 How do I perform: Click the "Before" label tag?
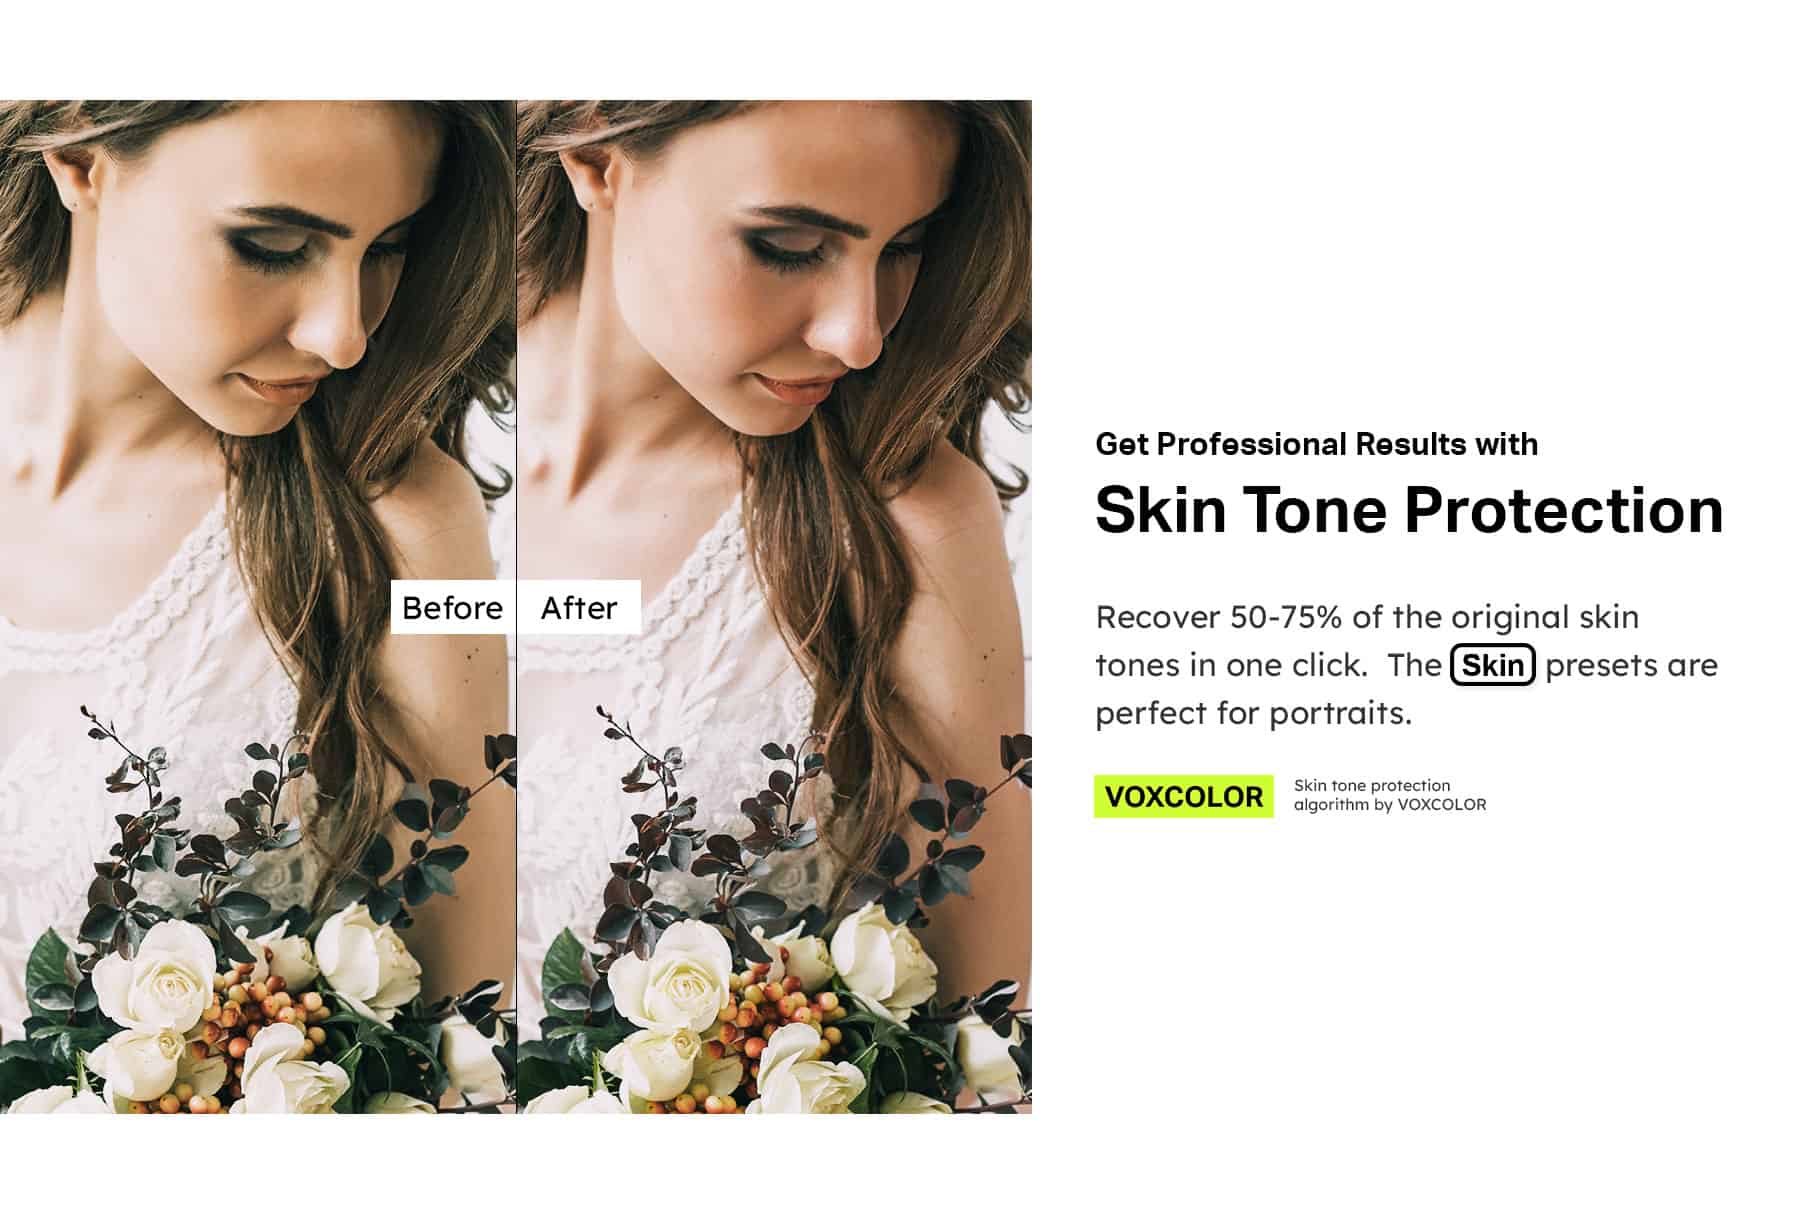pos(452,607)
